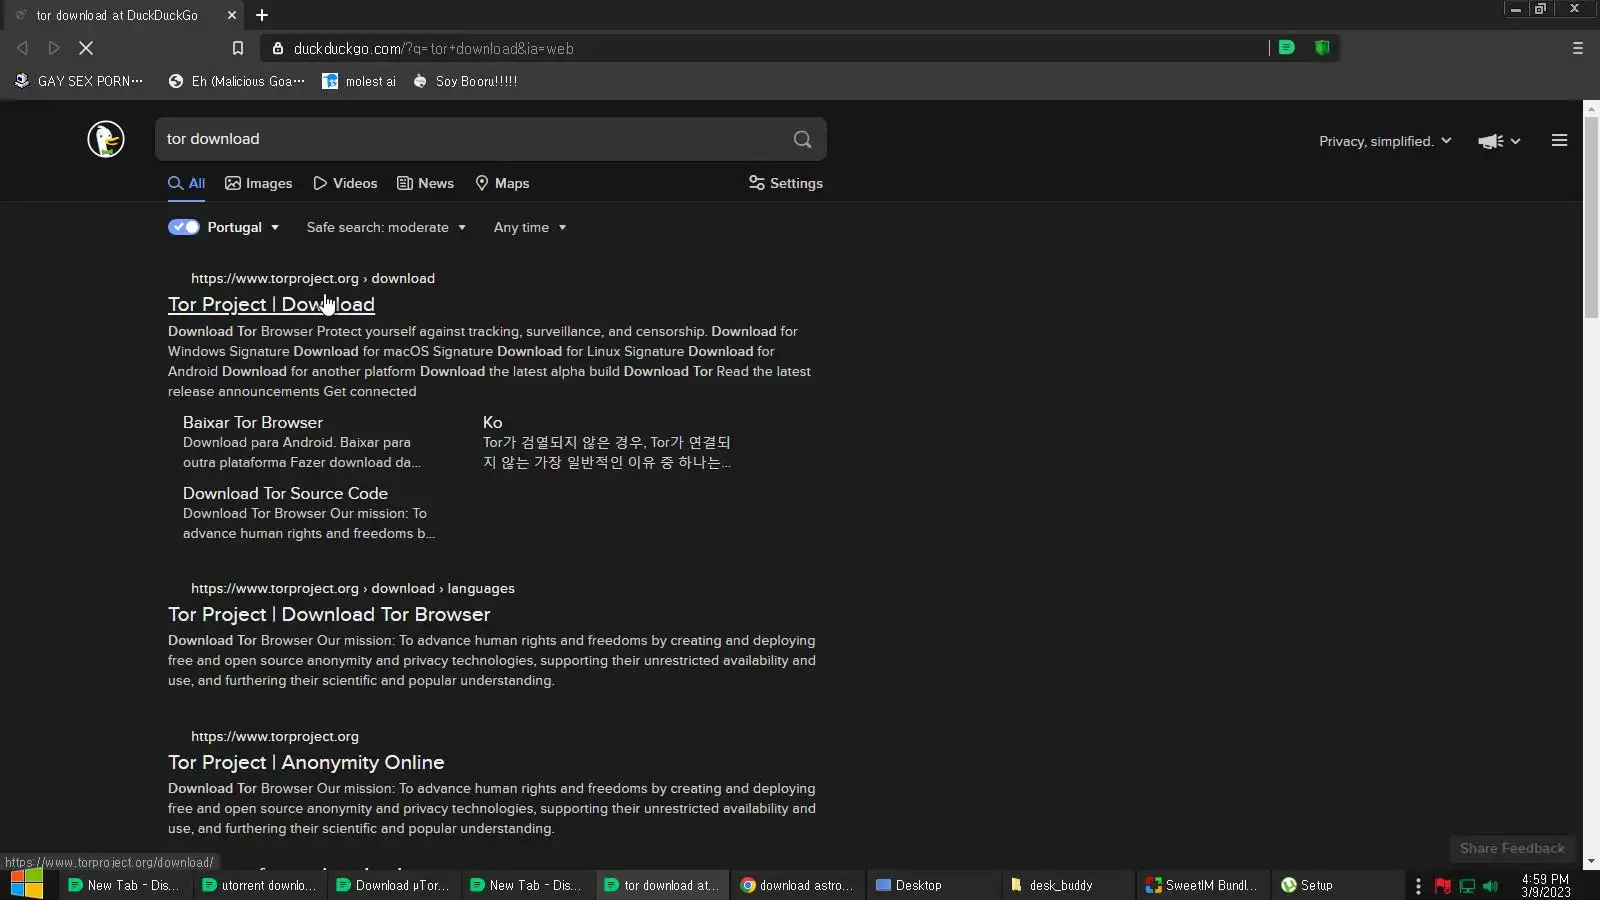Image resolution: width=1600 pixels, height=900 pixels.
Task: Switch to the 'download astro...' Chrome taskbar window
Action: [x=797, y=885]
